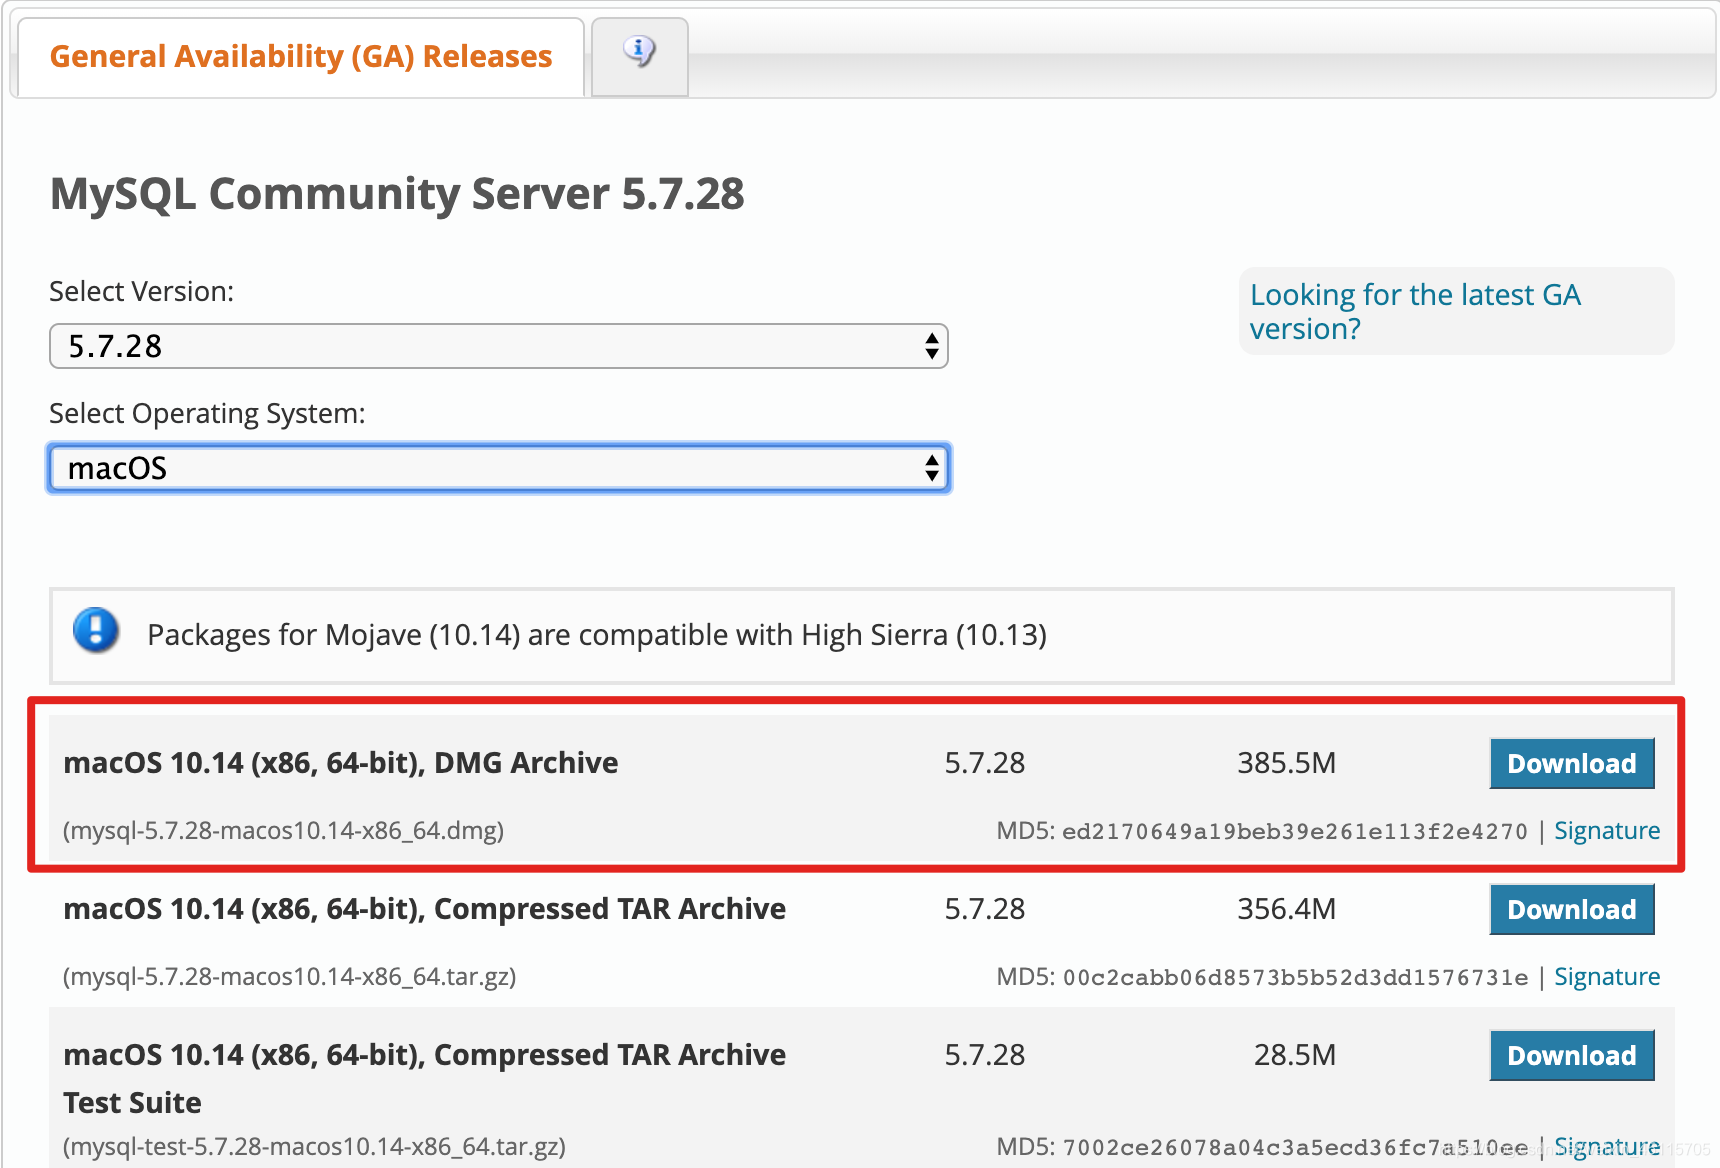Download the 28.5M Test Suite archive

click(x=1572, y=1055)
